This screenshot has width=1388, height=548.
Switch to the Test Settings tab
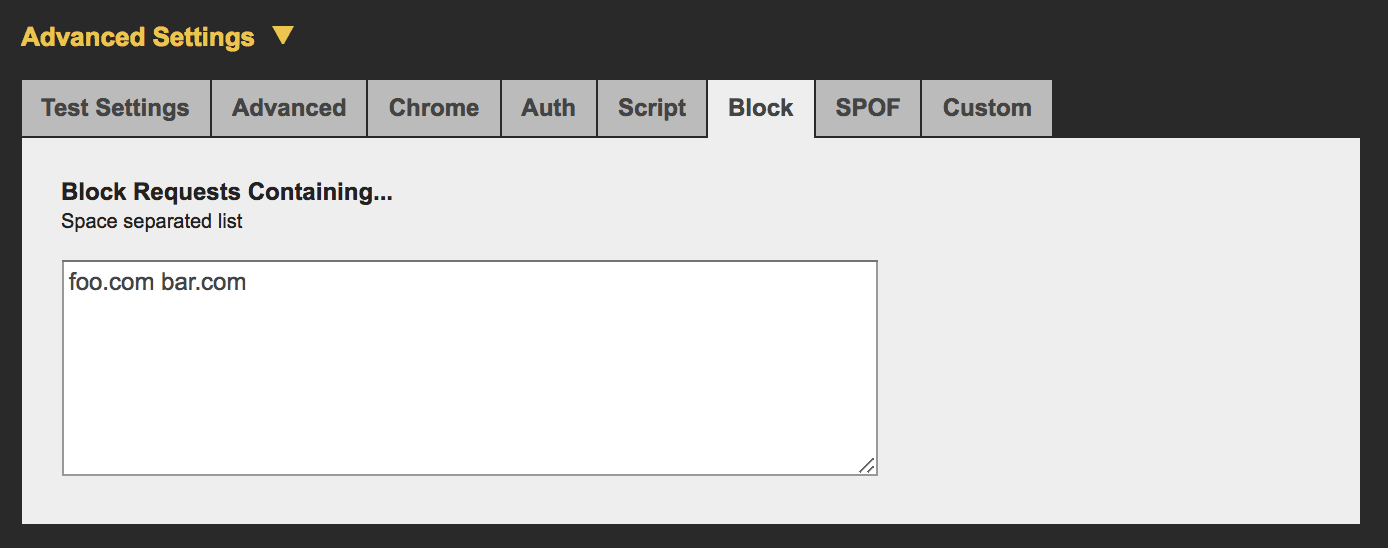coord(115,108)
